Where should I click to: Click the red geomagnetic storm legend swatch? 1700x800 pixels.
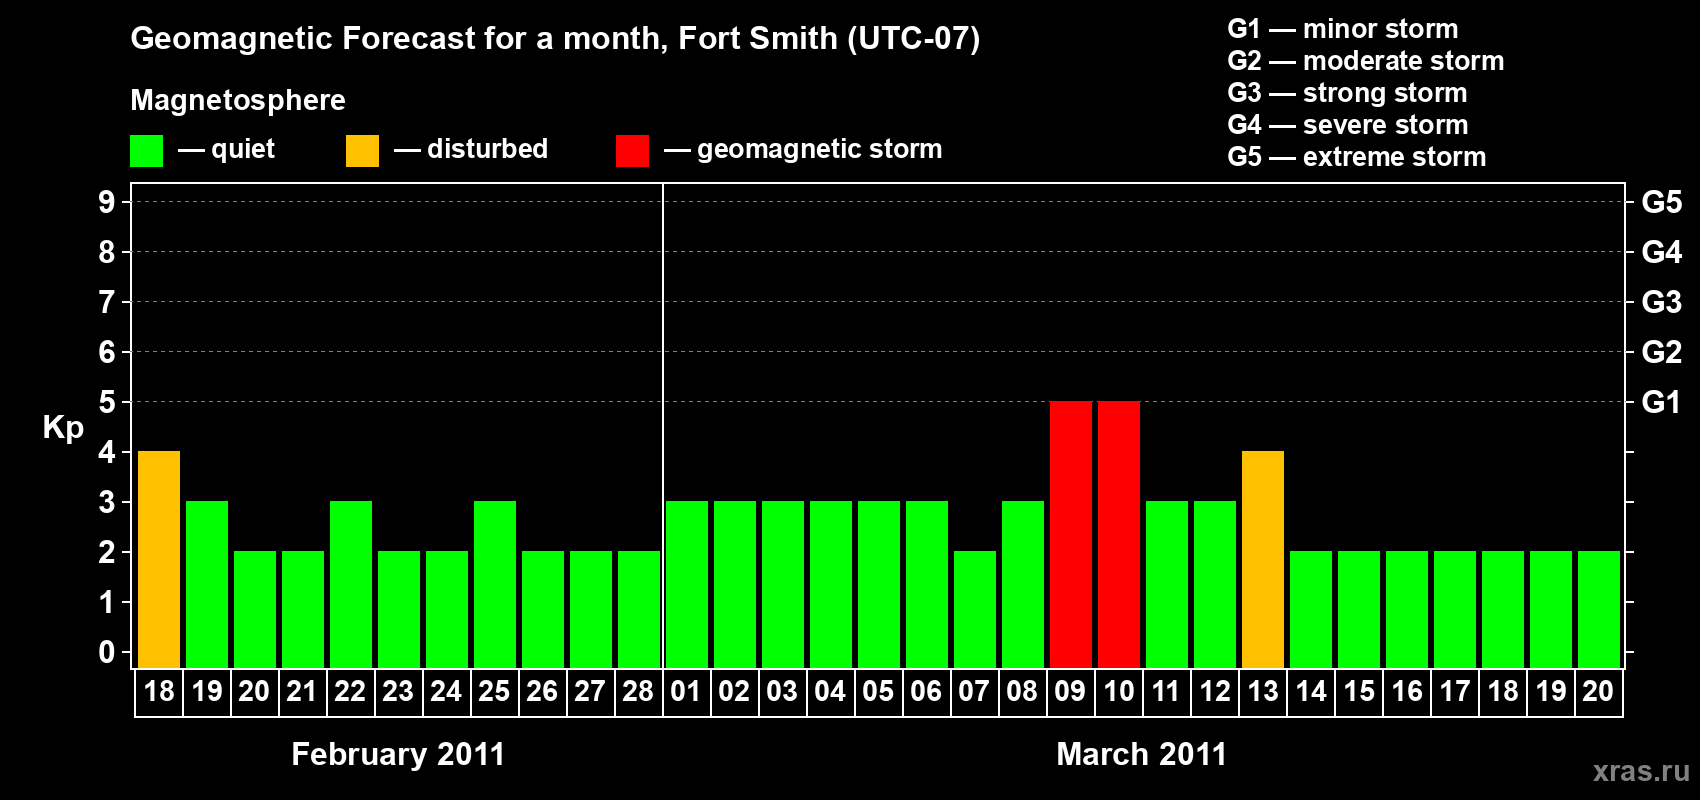[x=632, y=151]
